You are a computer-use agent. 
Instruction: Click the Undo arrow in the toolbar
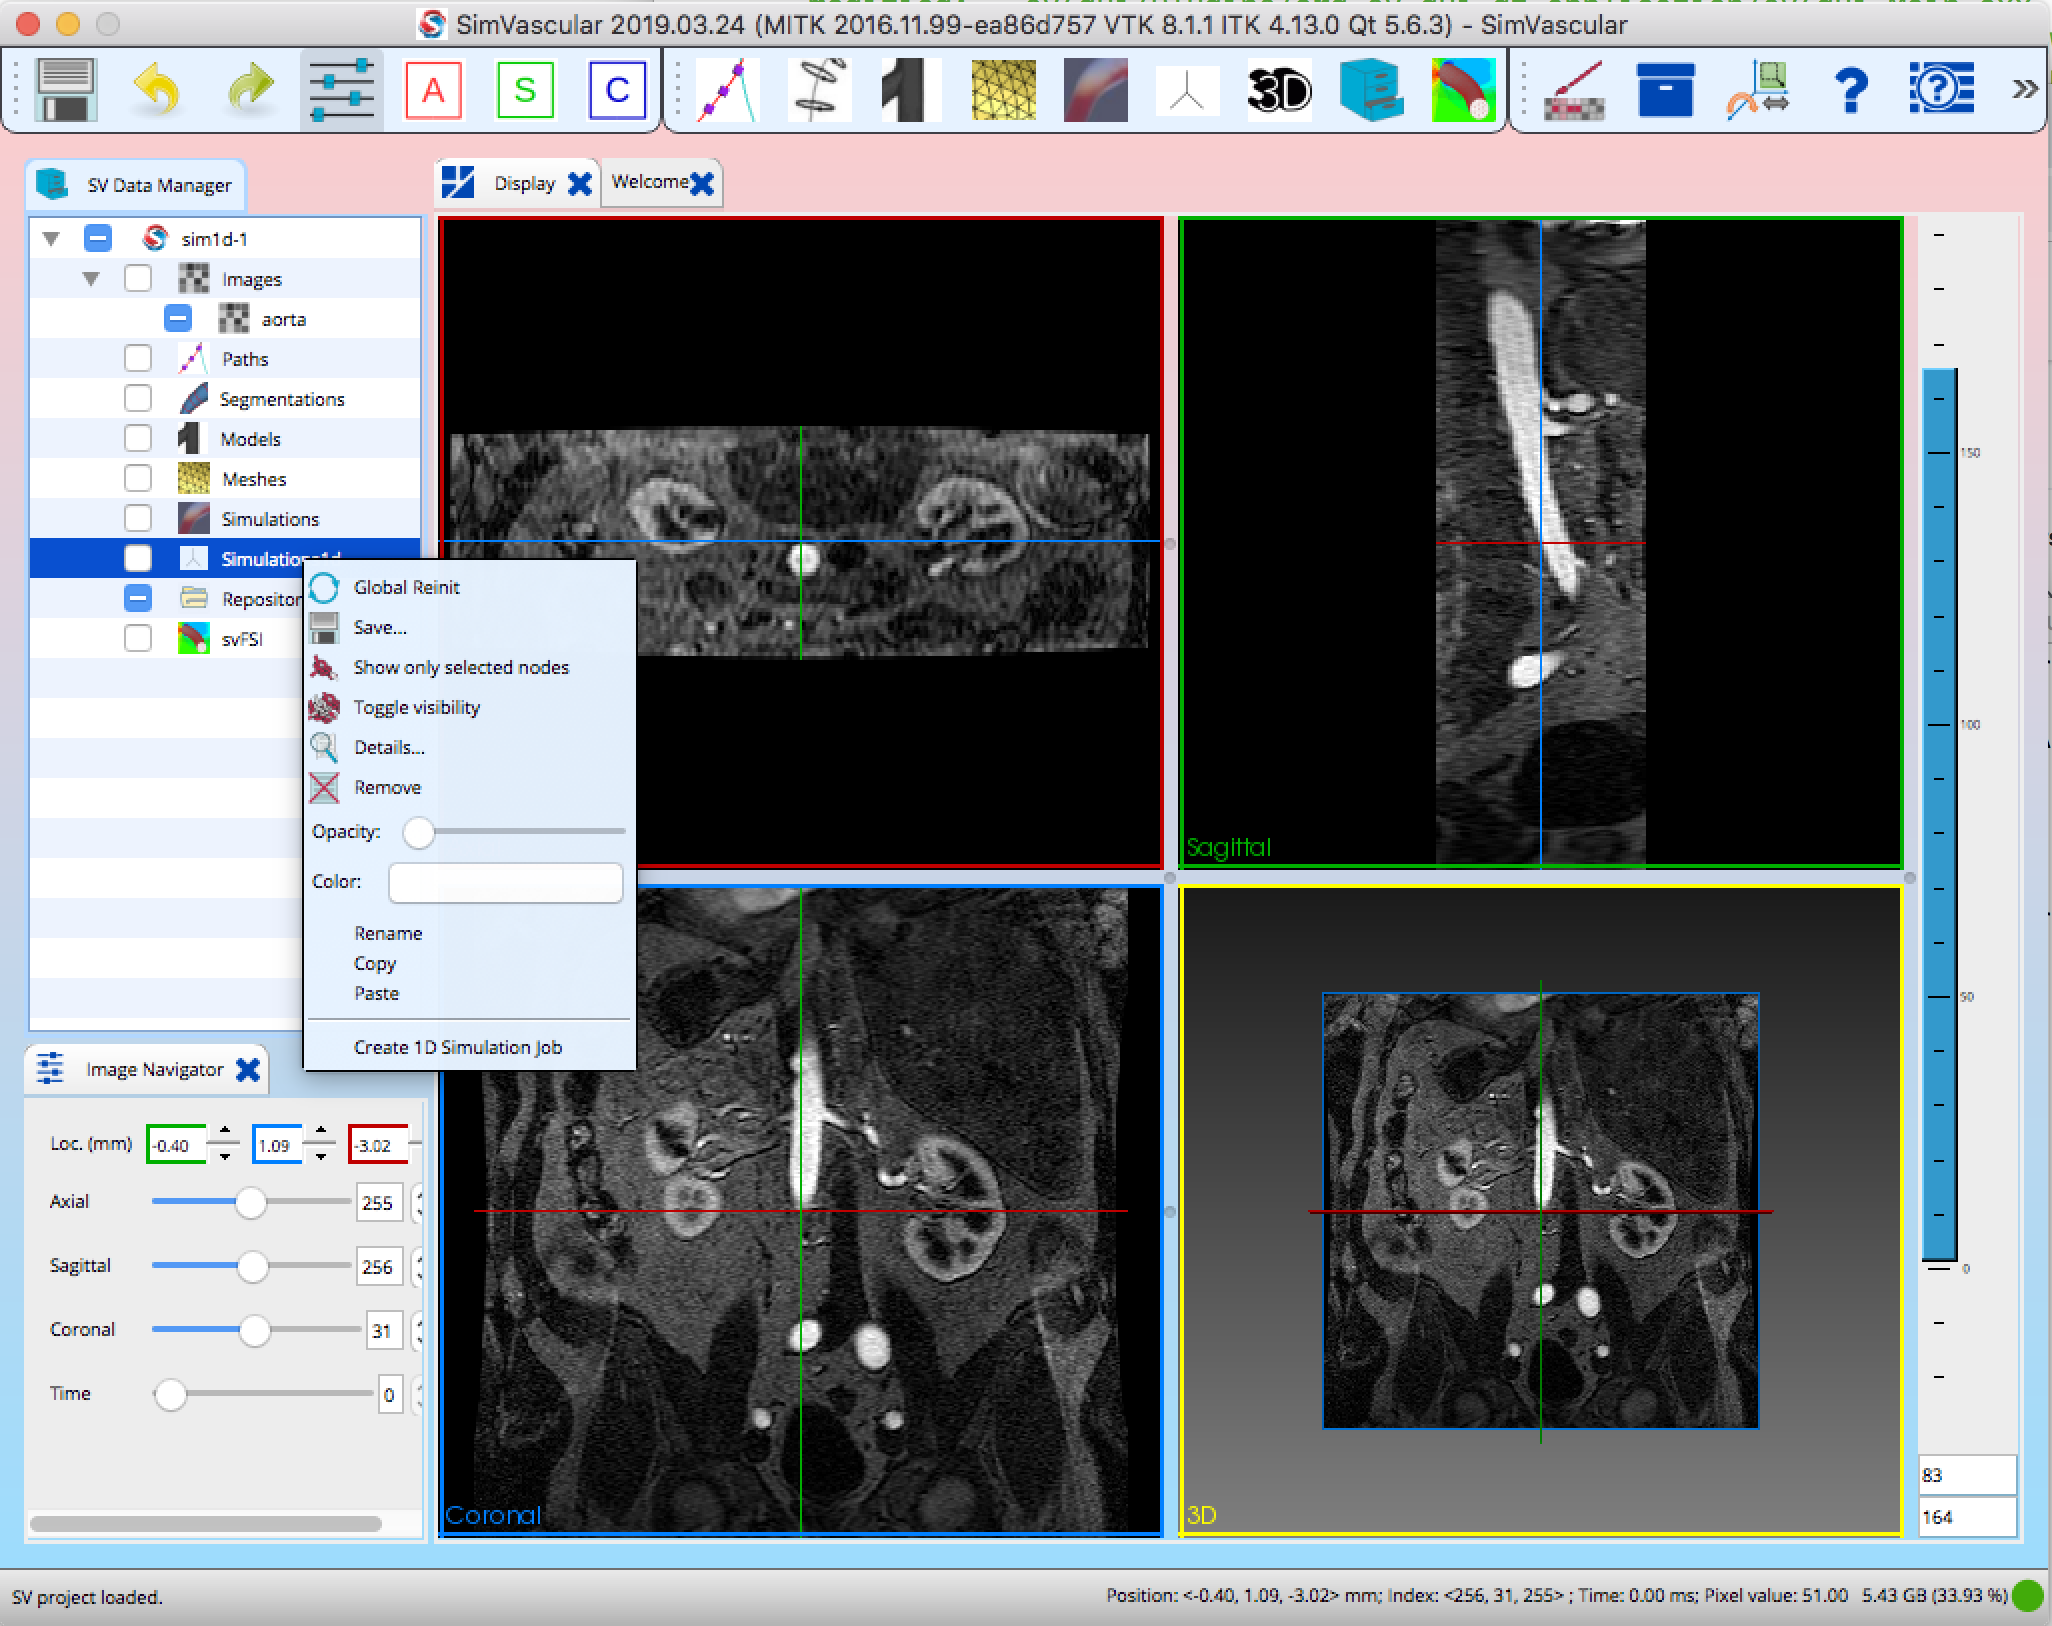click(155, 89)
